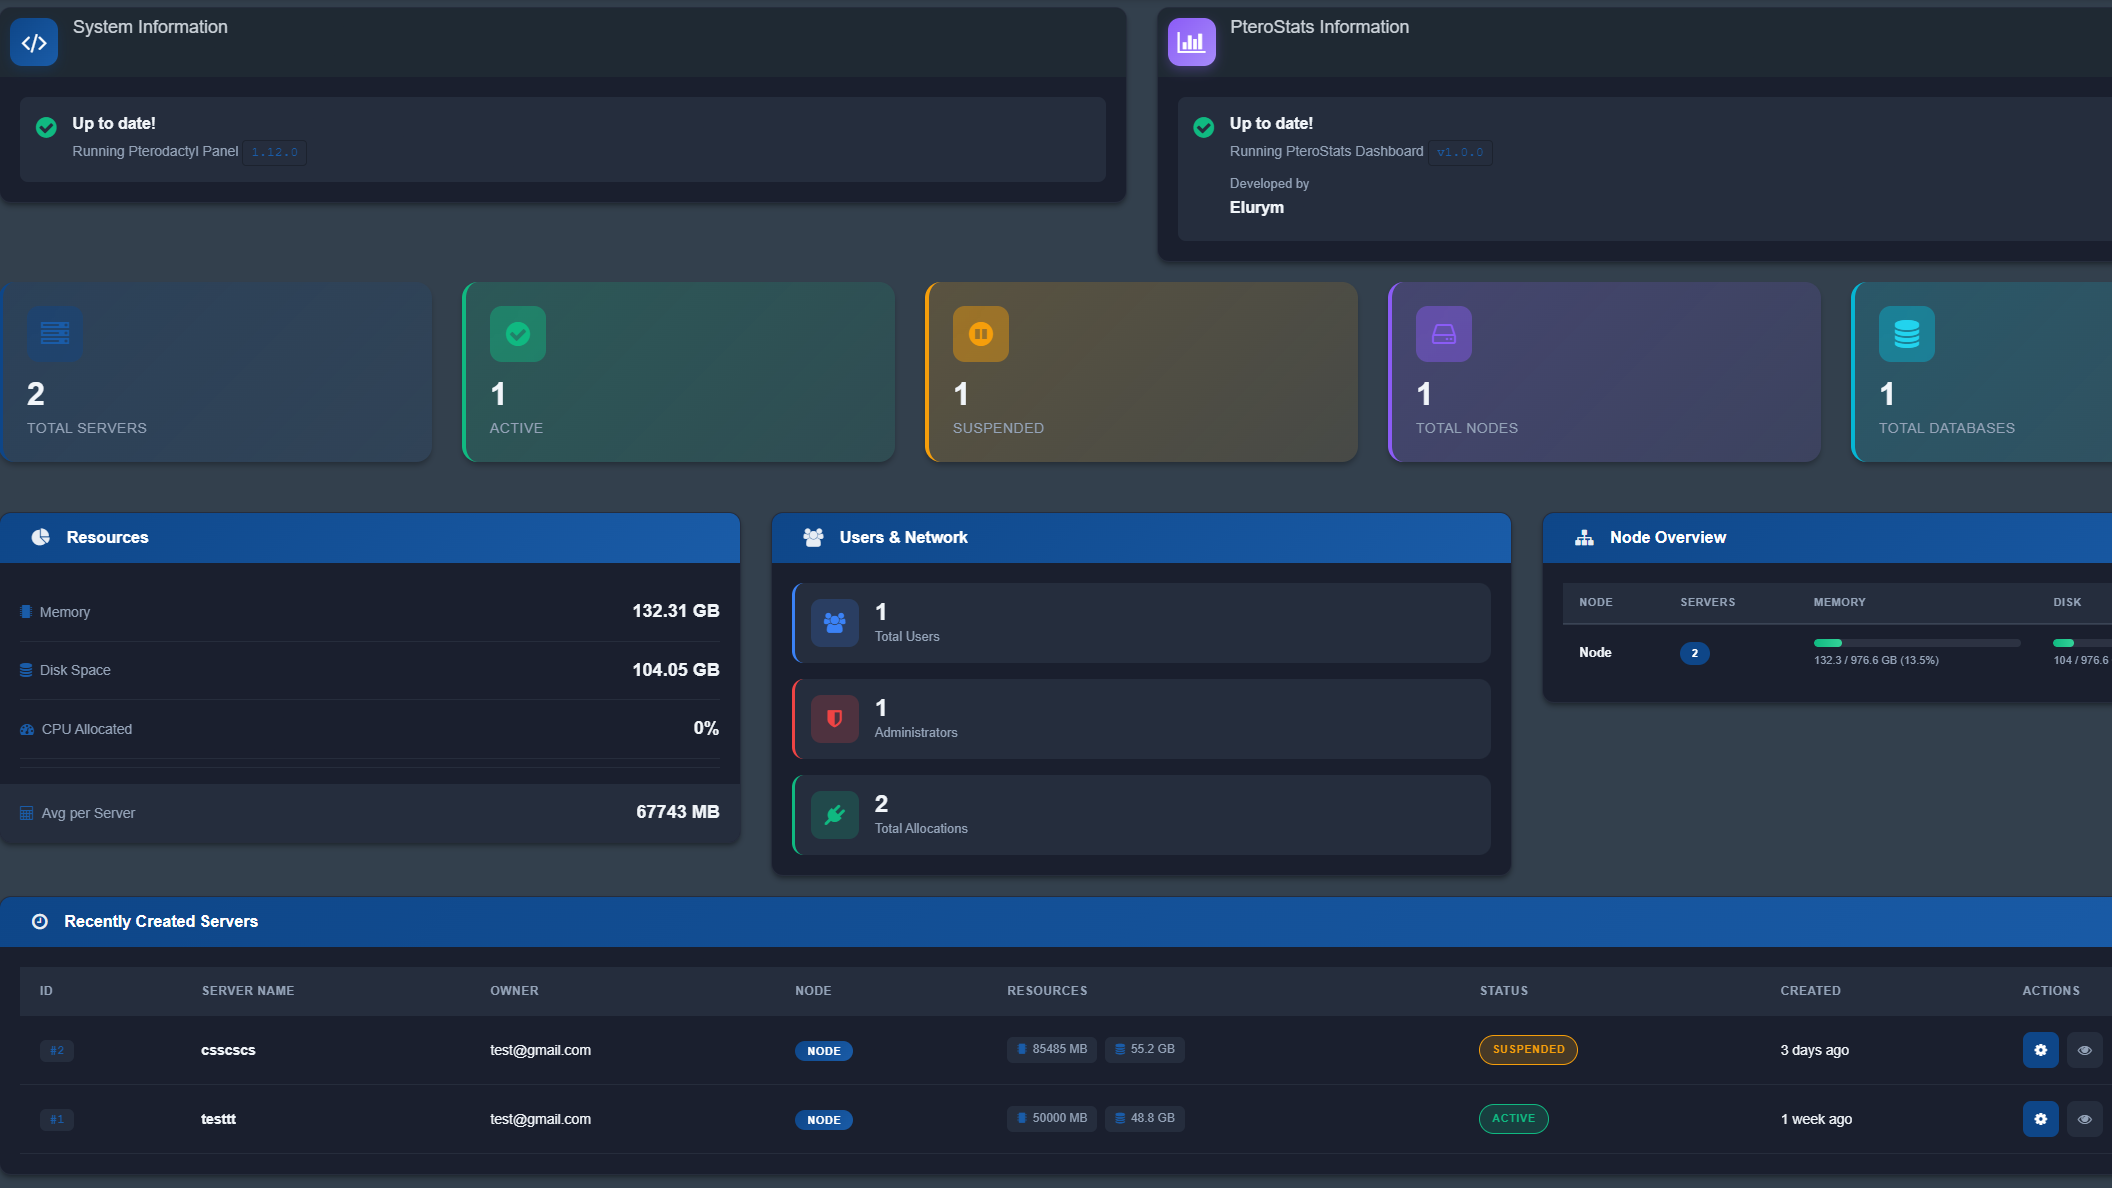View cssсscs server with eye icon

[2084, 1050]
